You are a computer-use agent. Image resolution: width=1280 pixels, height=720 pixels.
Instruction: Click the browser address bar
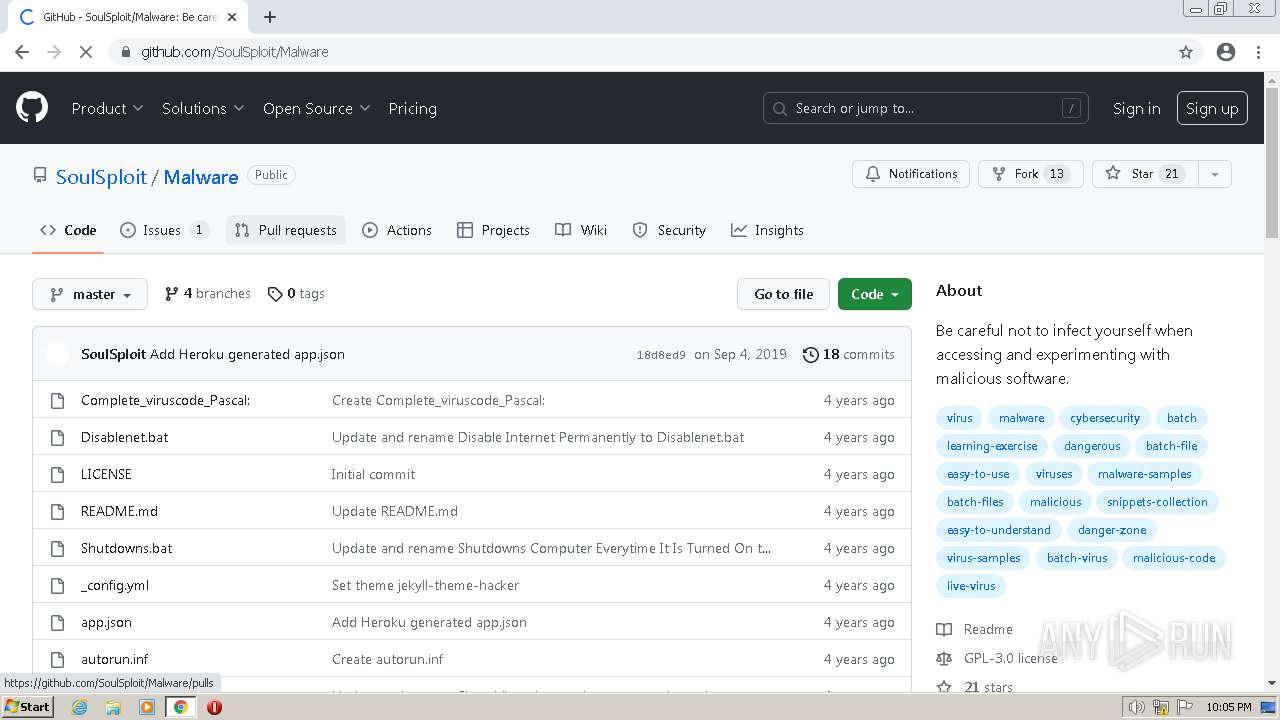tap(640, 52)
